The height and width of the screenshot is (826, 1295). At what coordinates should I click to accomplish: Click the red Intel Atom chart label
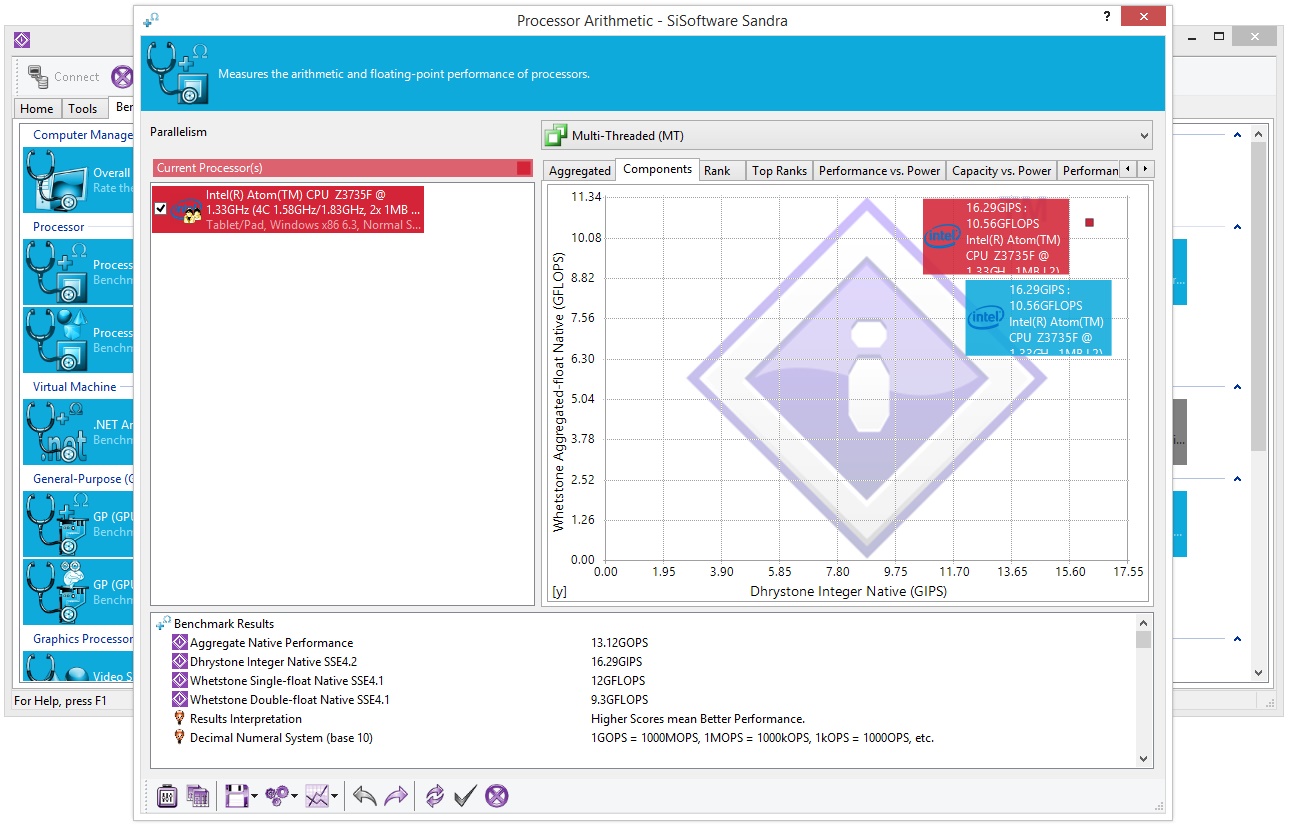tap(996, 236)
